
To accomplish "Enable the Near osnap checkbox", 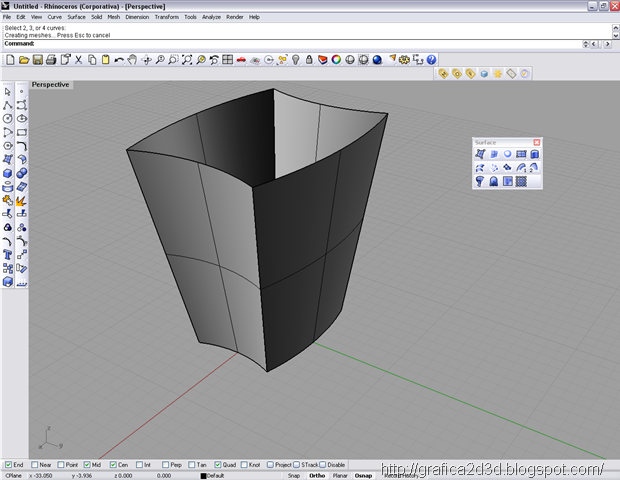I will click(x=34, y=465).
